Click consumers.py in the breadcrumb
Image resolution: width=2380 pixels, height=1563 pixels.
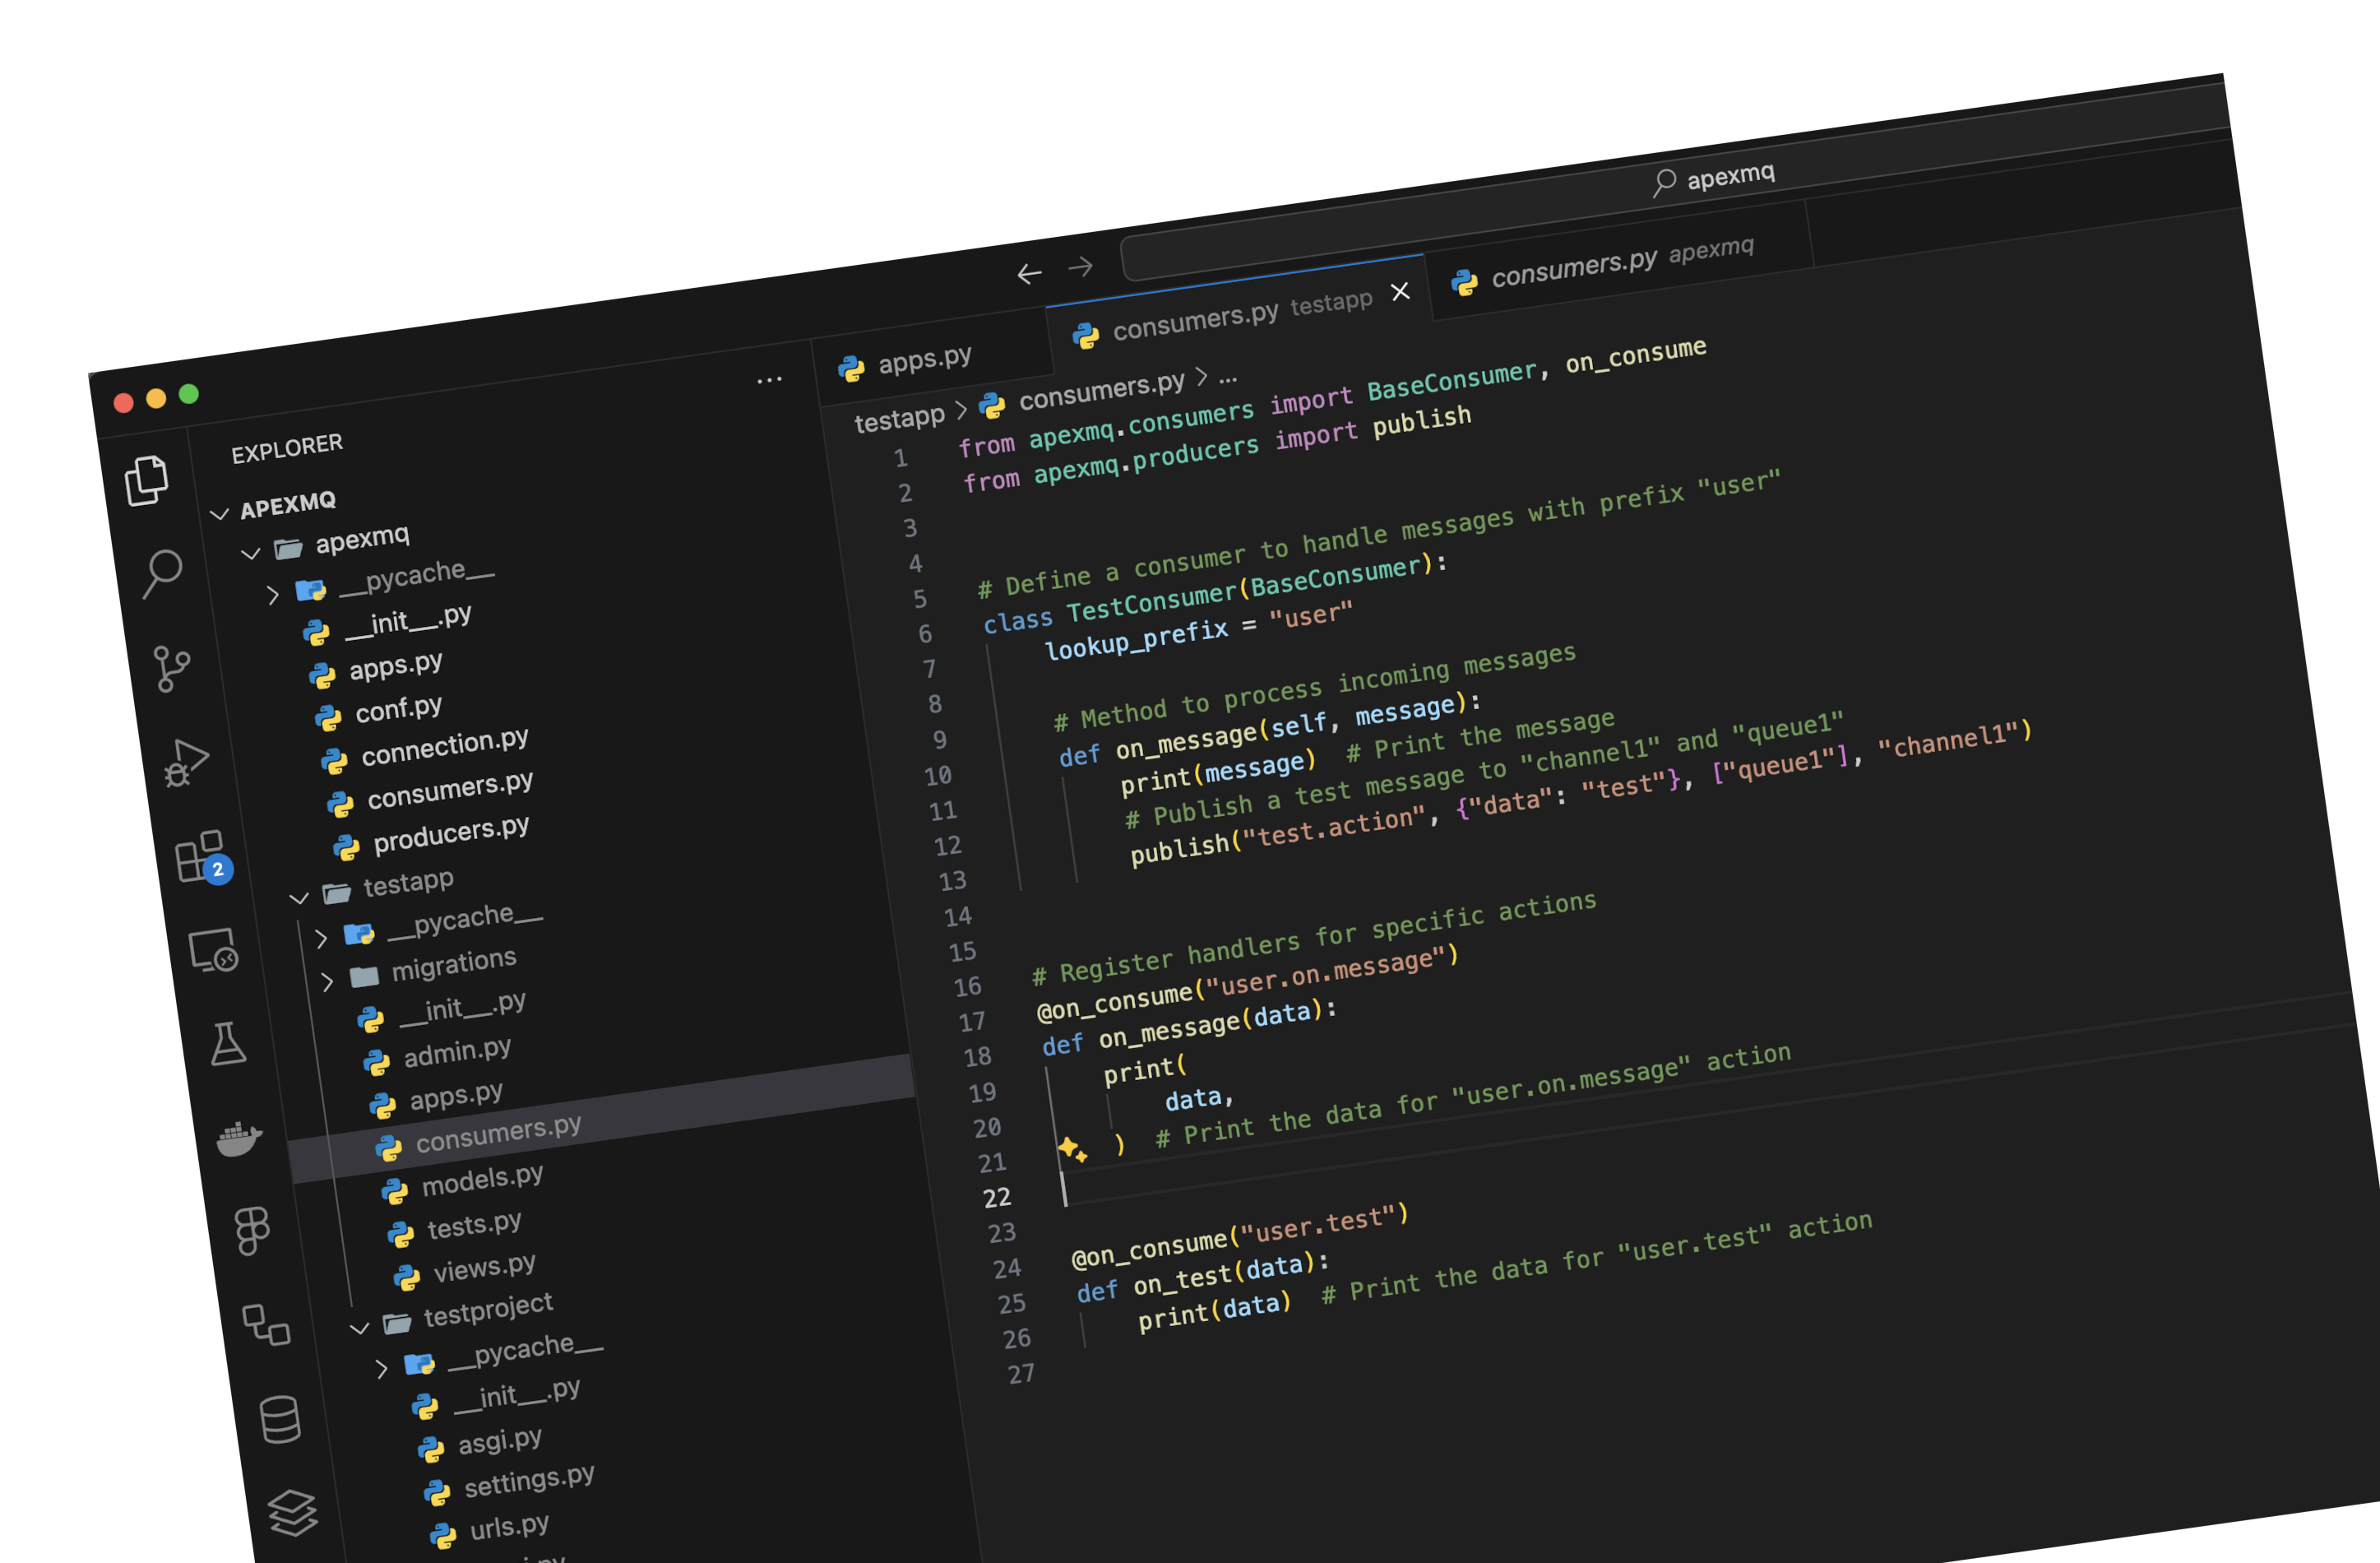1101,391
